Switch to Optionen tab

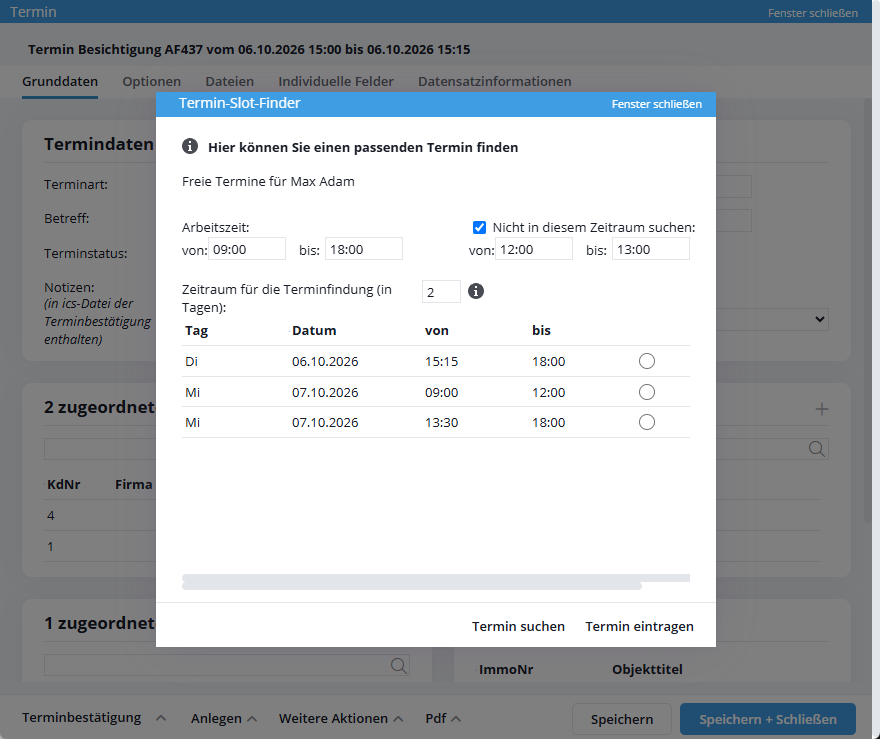[152, 81]
